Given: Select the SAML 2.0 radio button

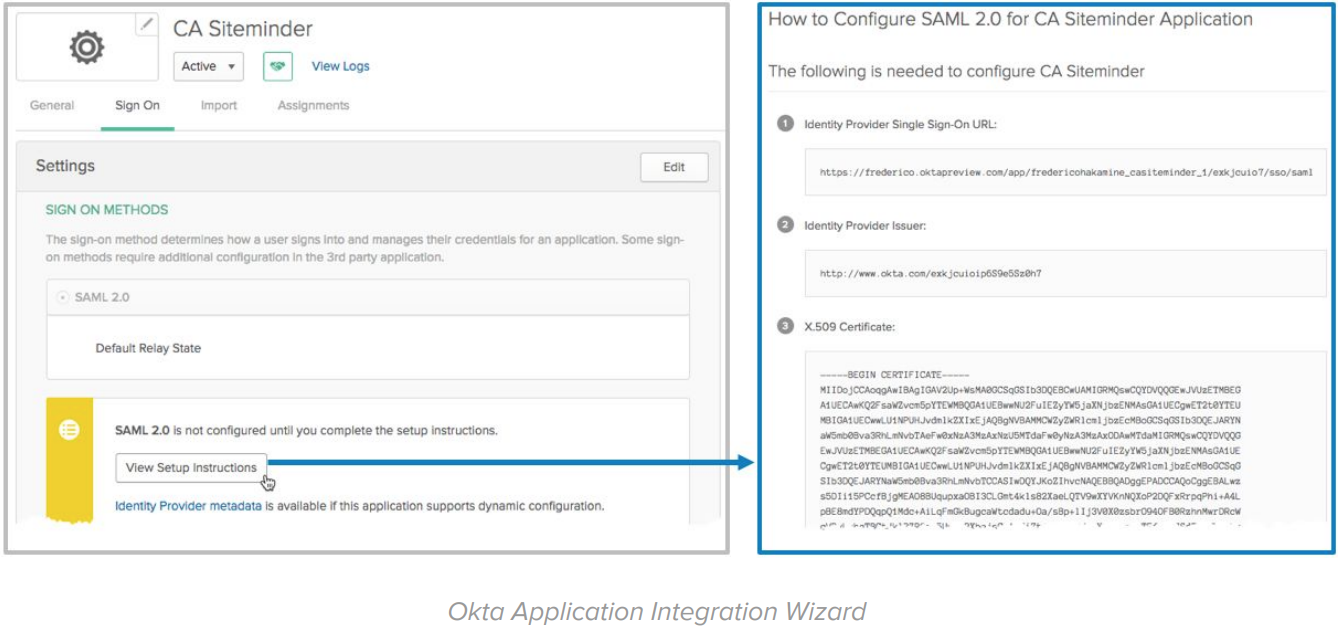Looking at the screenshot, I should tap(64, 298).
